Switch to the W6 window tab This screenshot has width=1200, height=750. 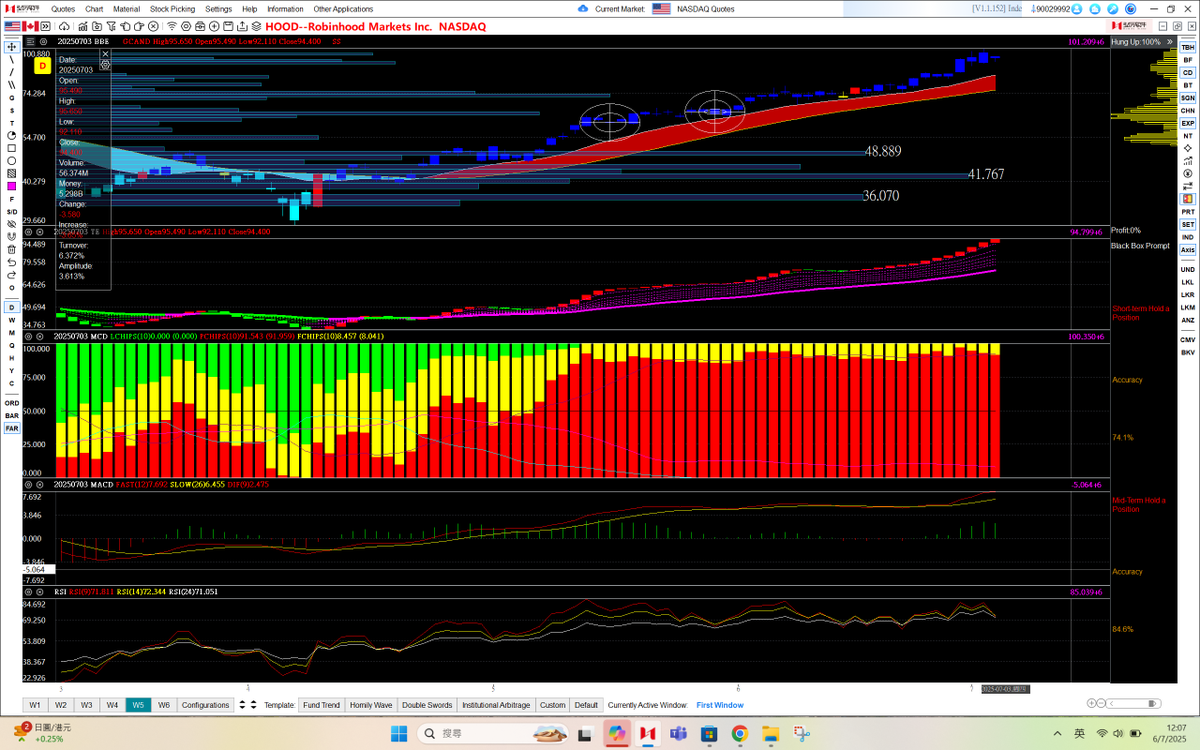coord(163,705)
